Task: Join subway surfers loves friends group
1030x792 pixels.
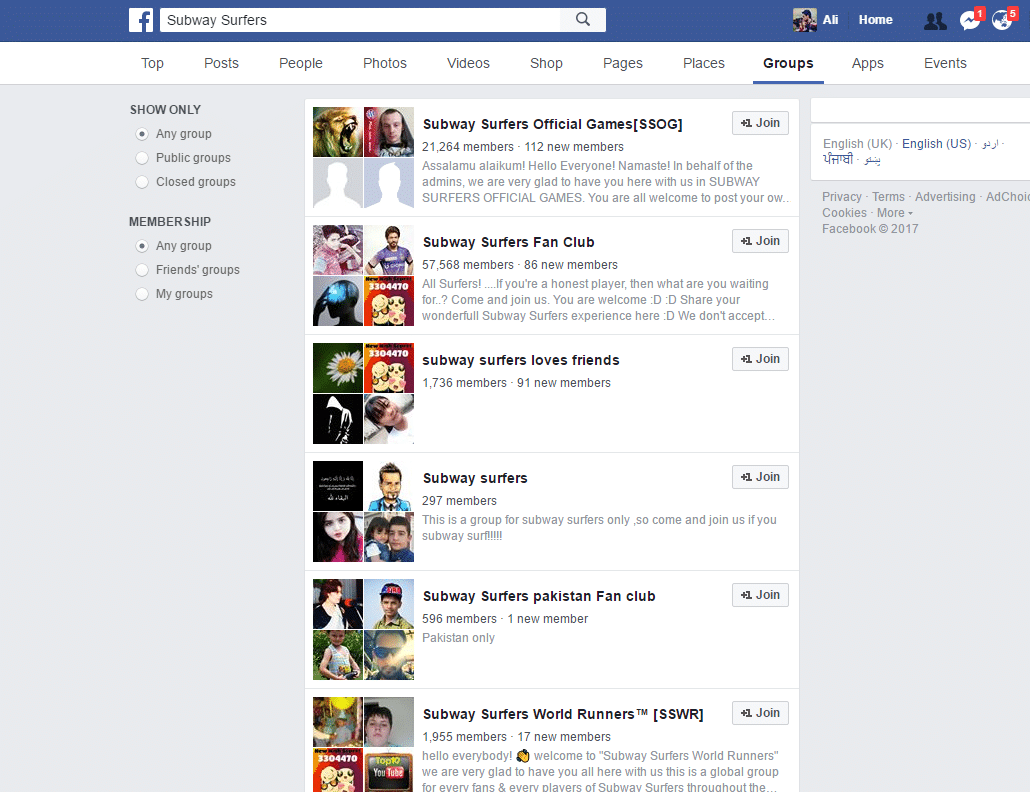Action: point(761,359)
